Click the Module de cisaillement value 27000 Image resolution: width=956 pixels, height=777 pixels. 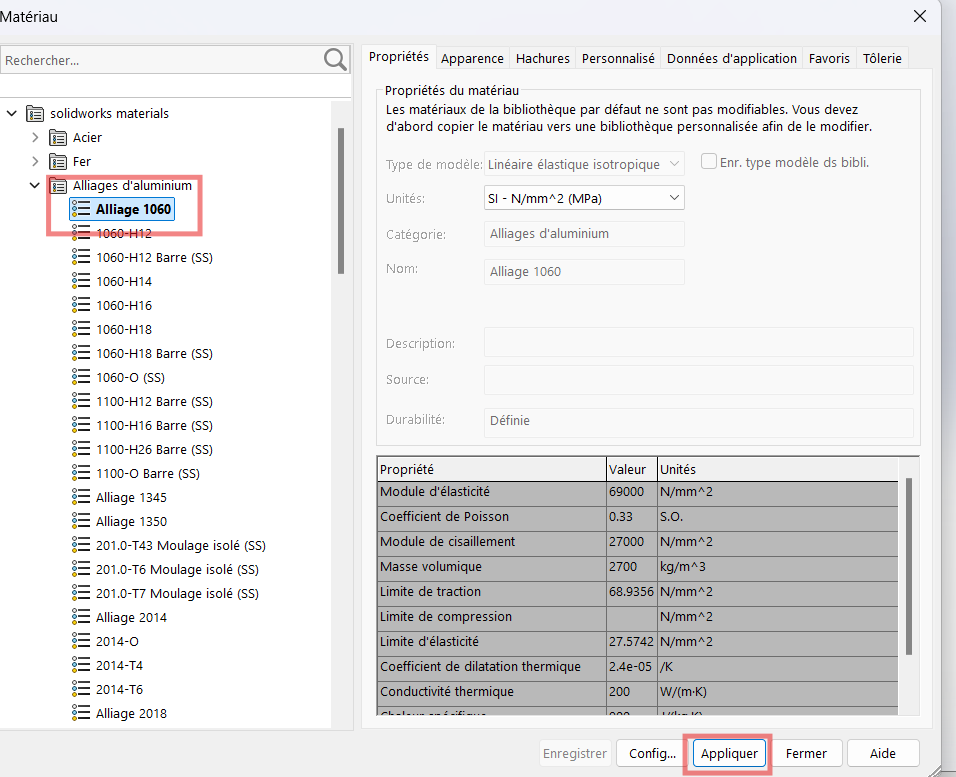(x=632, y=542)
